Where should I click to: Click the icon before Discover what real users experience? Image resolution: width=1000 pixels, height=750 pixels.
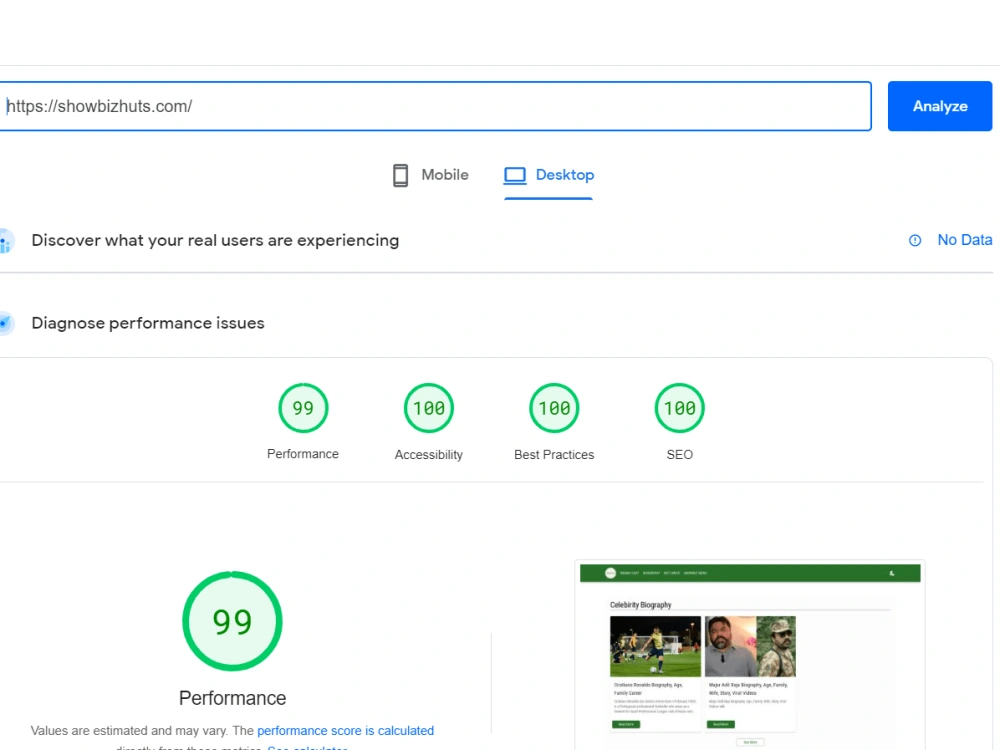(x=5, y=240)
